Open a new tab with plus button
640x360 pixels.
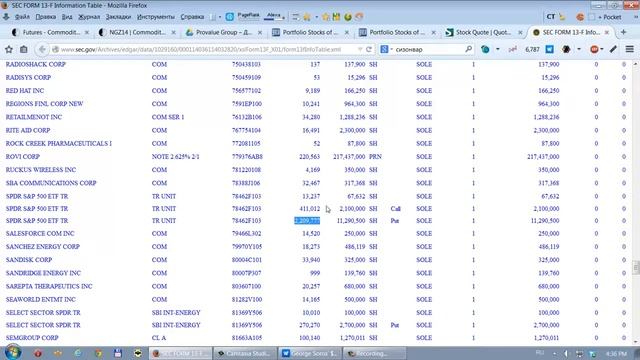click(623, 32)
